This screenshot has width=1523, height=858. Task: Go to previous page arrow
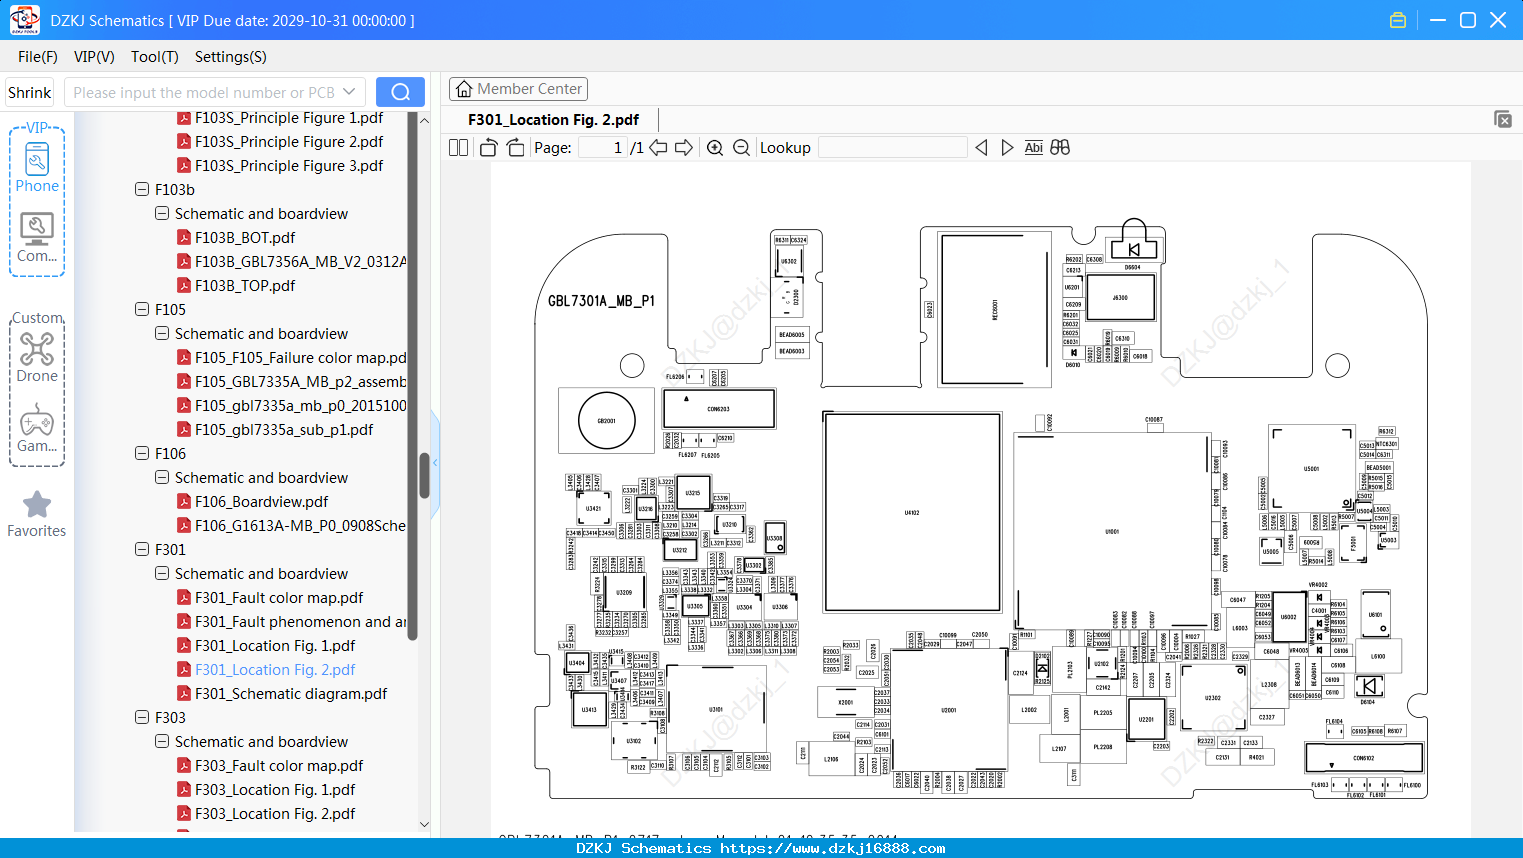click(x=658, y=148)
